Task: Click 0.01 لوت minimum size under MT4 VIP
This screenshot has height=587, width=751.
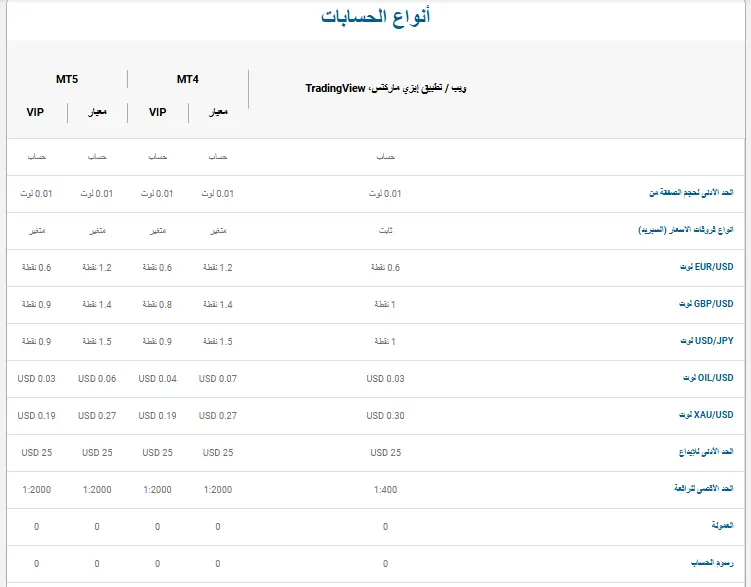Action: 157,193
